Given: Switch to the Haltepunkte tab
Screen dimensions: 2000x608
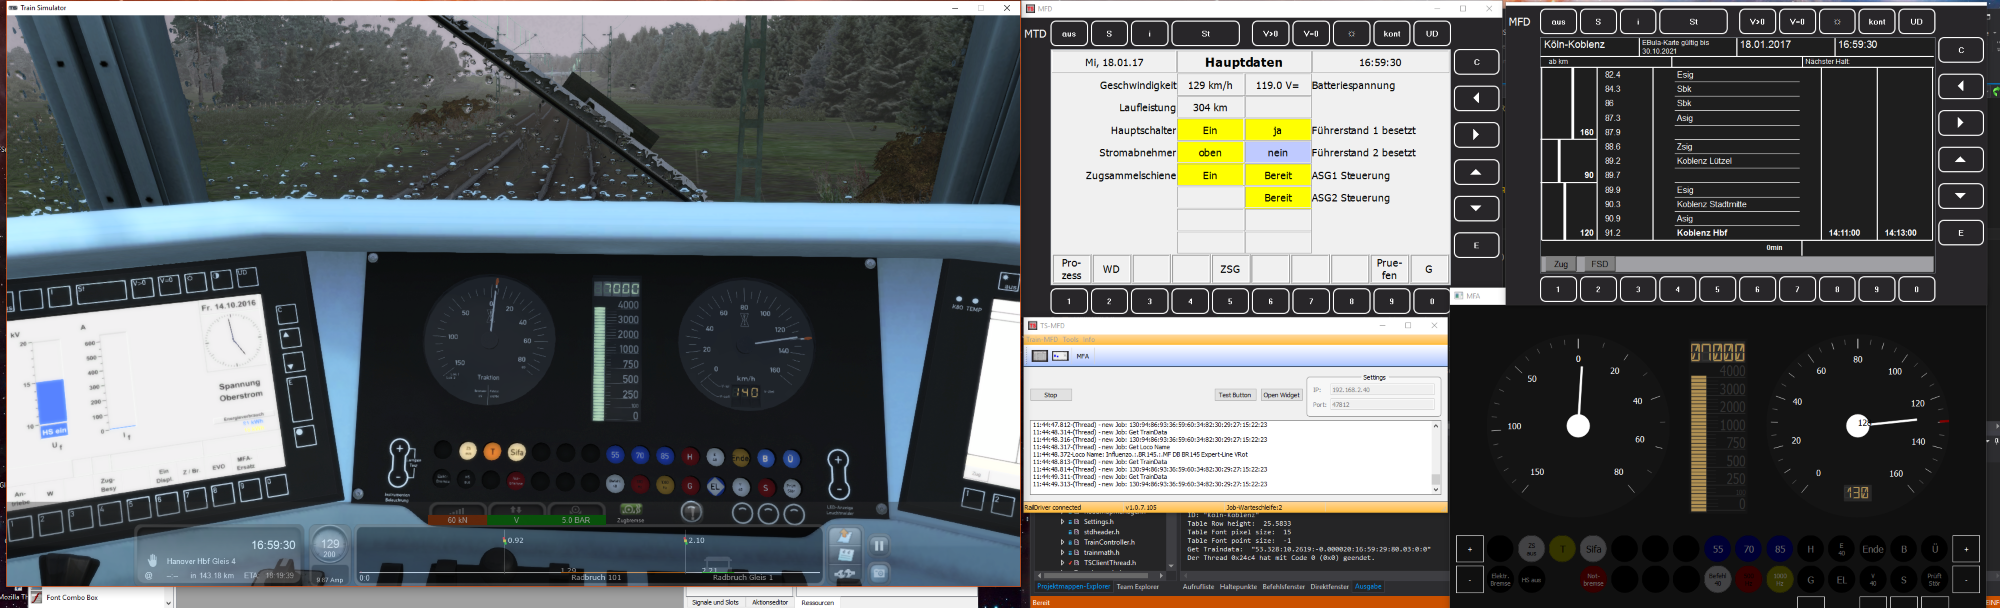Looking at the screenshot, I should click(x=1238, y=587).
